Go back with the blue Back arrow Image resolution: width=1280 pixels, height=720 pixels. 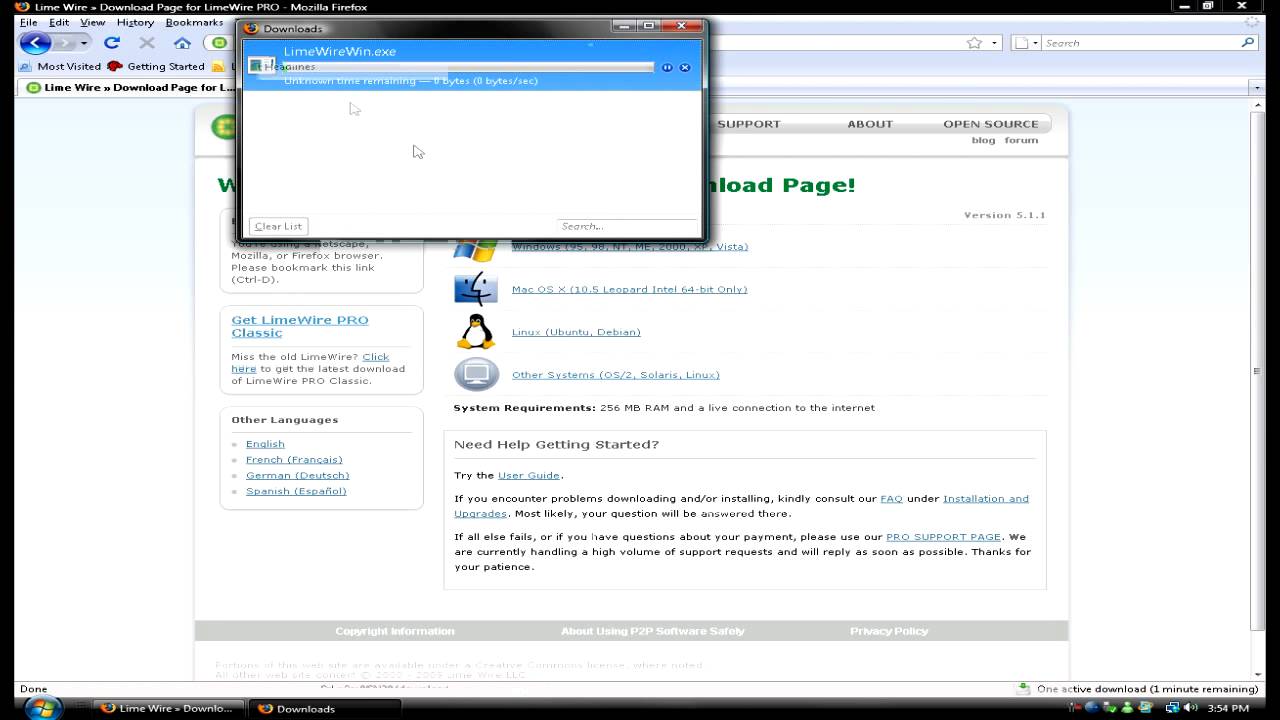pos(35,43)
